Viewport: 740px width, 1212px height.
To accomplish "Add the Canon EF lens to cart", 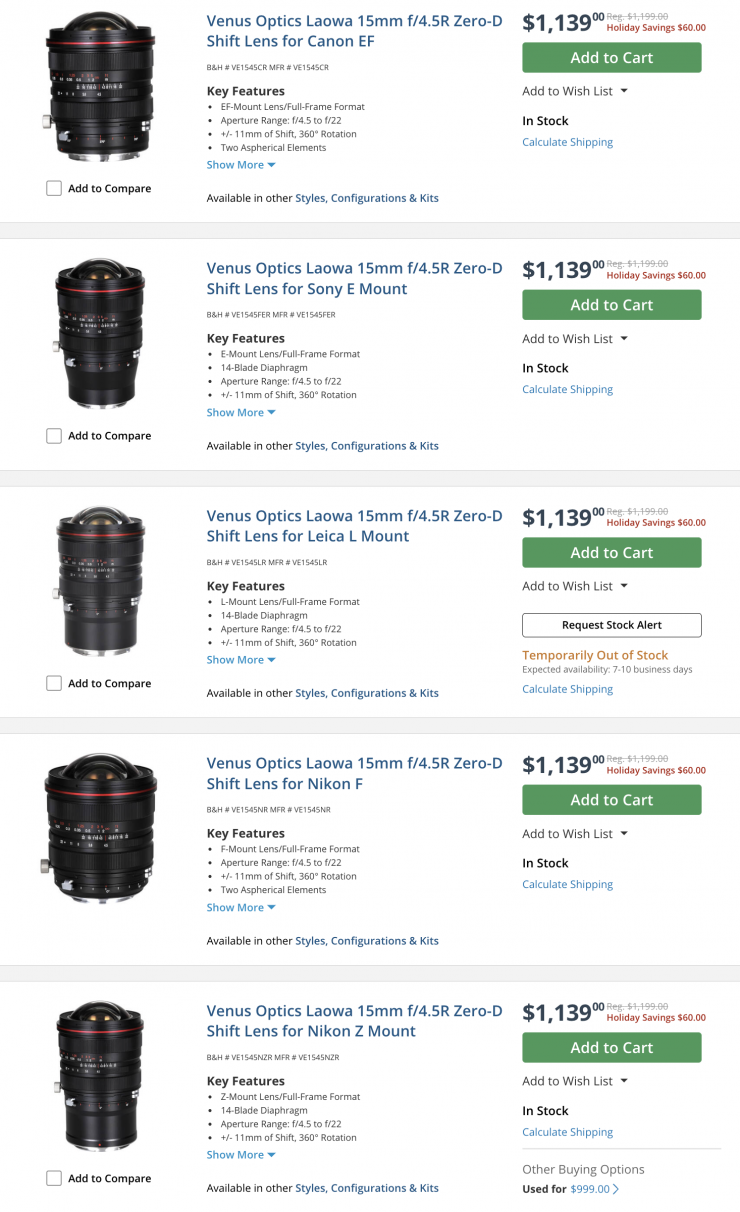I will coord(611,58).
